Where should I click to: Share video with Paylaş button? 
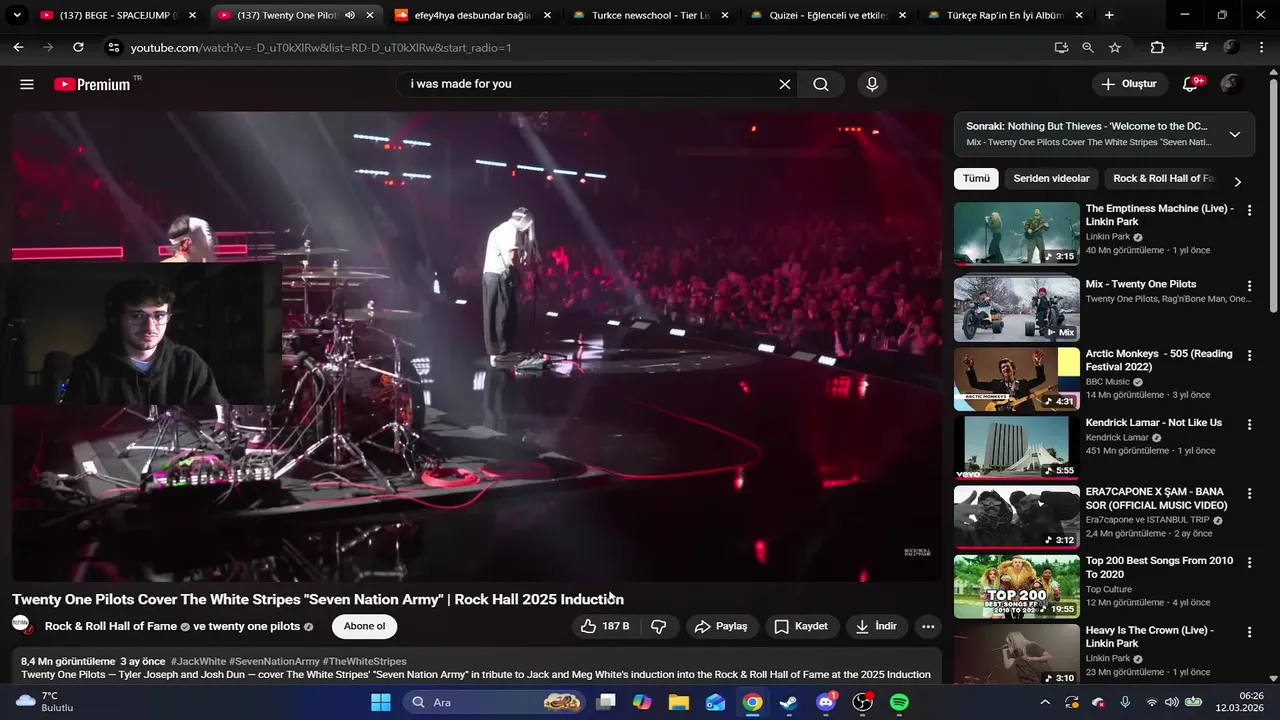point(721,626)
